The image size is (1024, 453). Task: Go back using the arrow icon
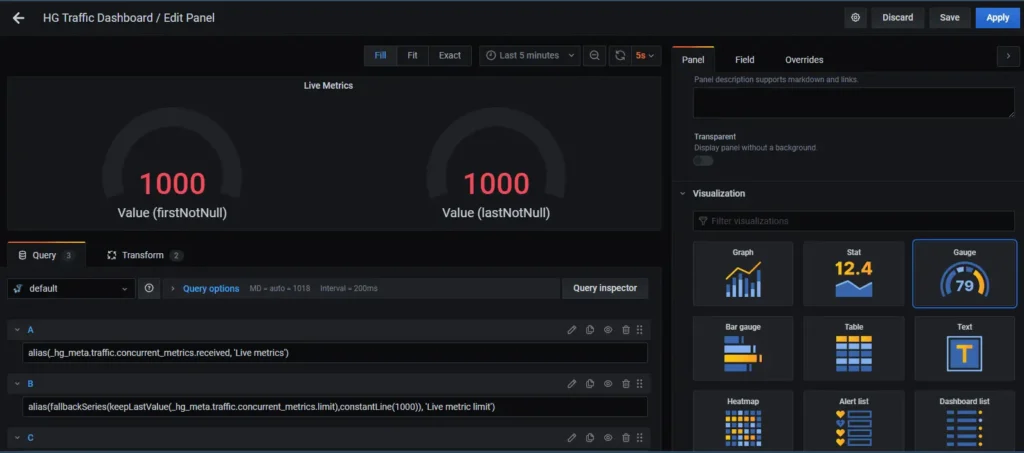click(x=18, y=18)
